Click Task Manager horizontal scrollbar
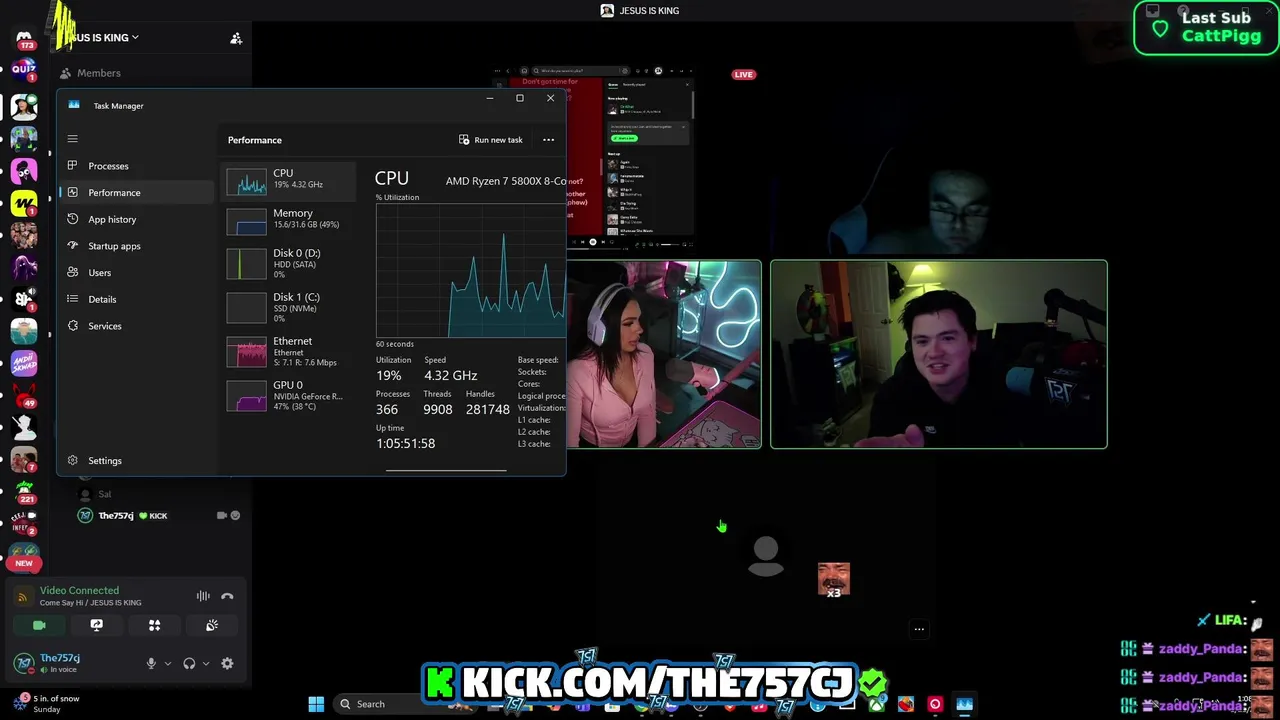 446,470
